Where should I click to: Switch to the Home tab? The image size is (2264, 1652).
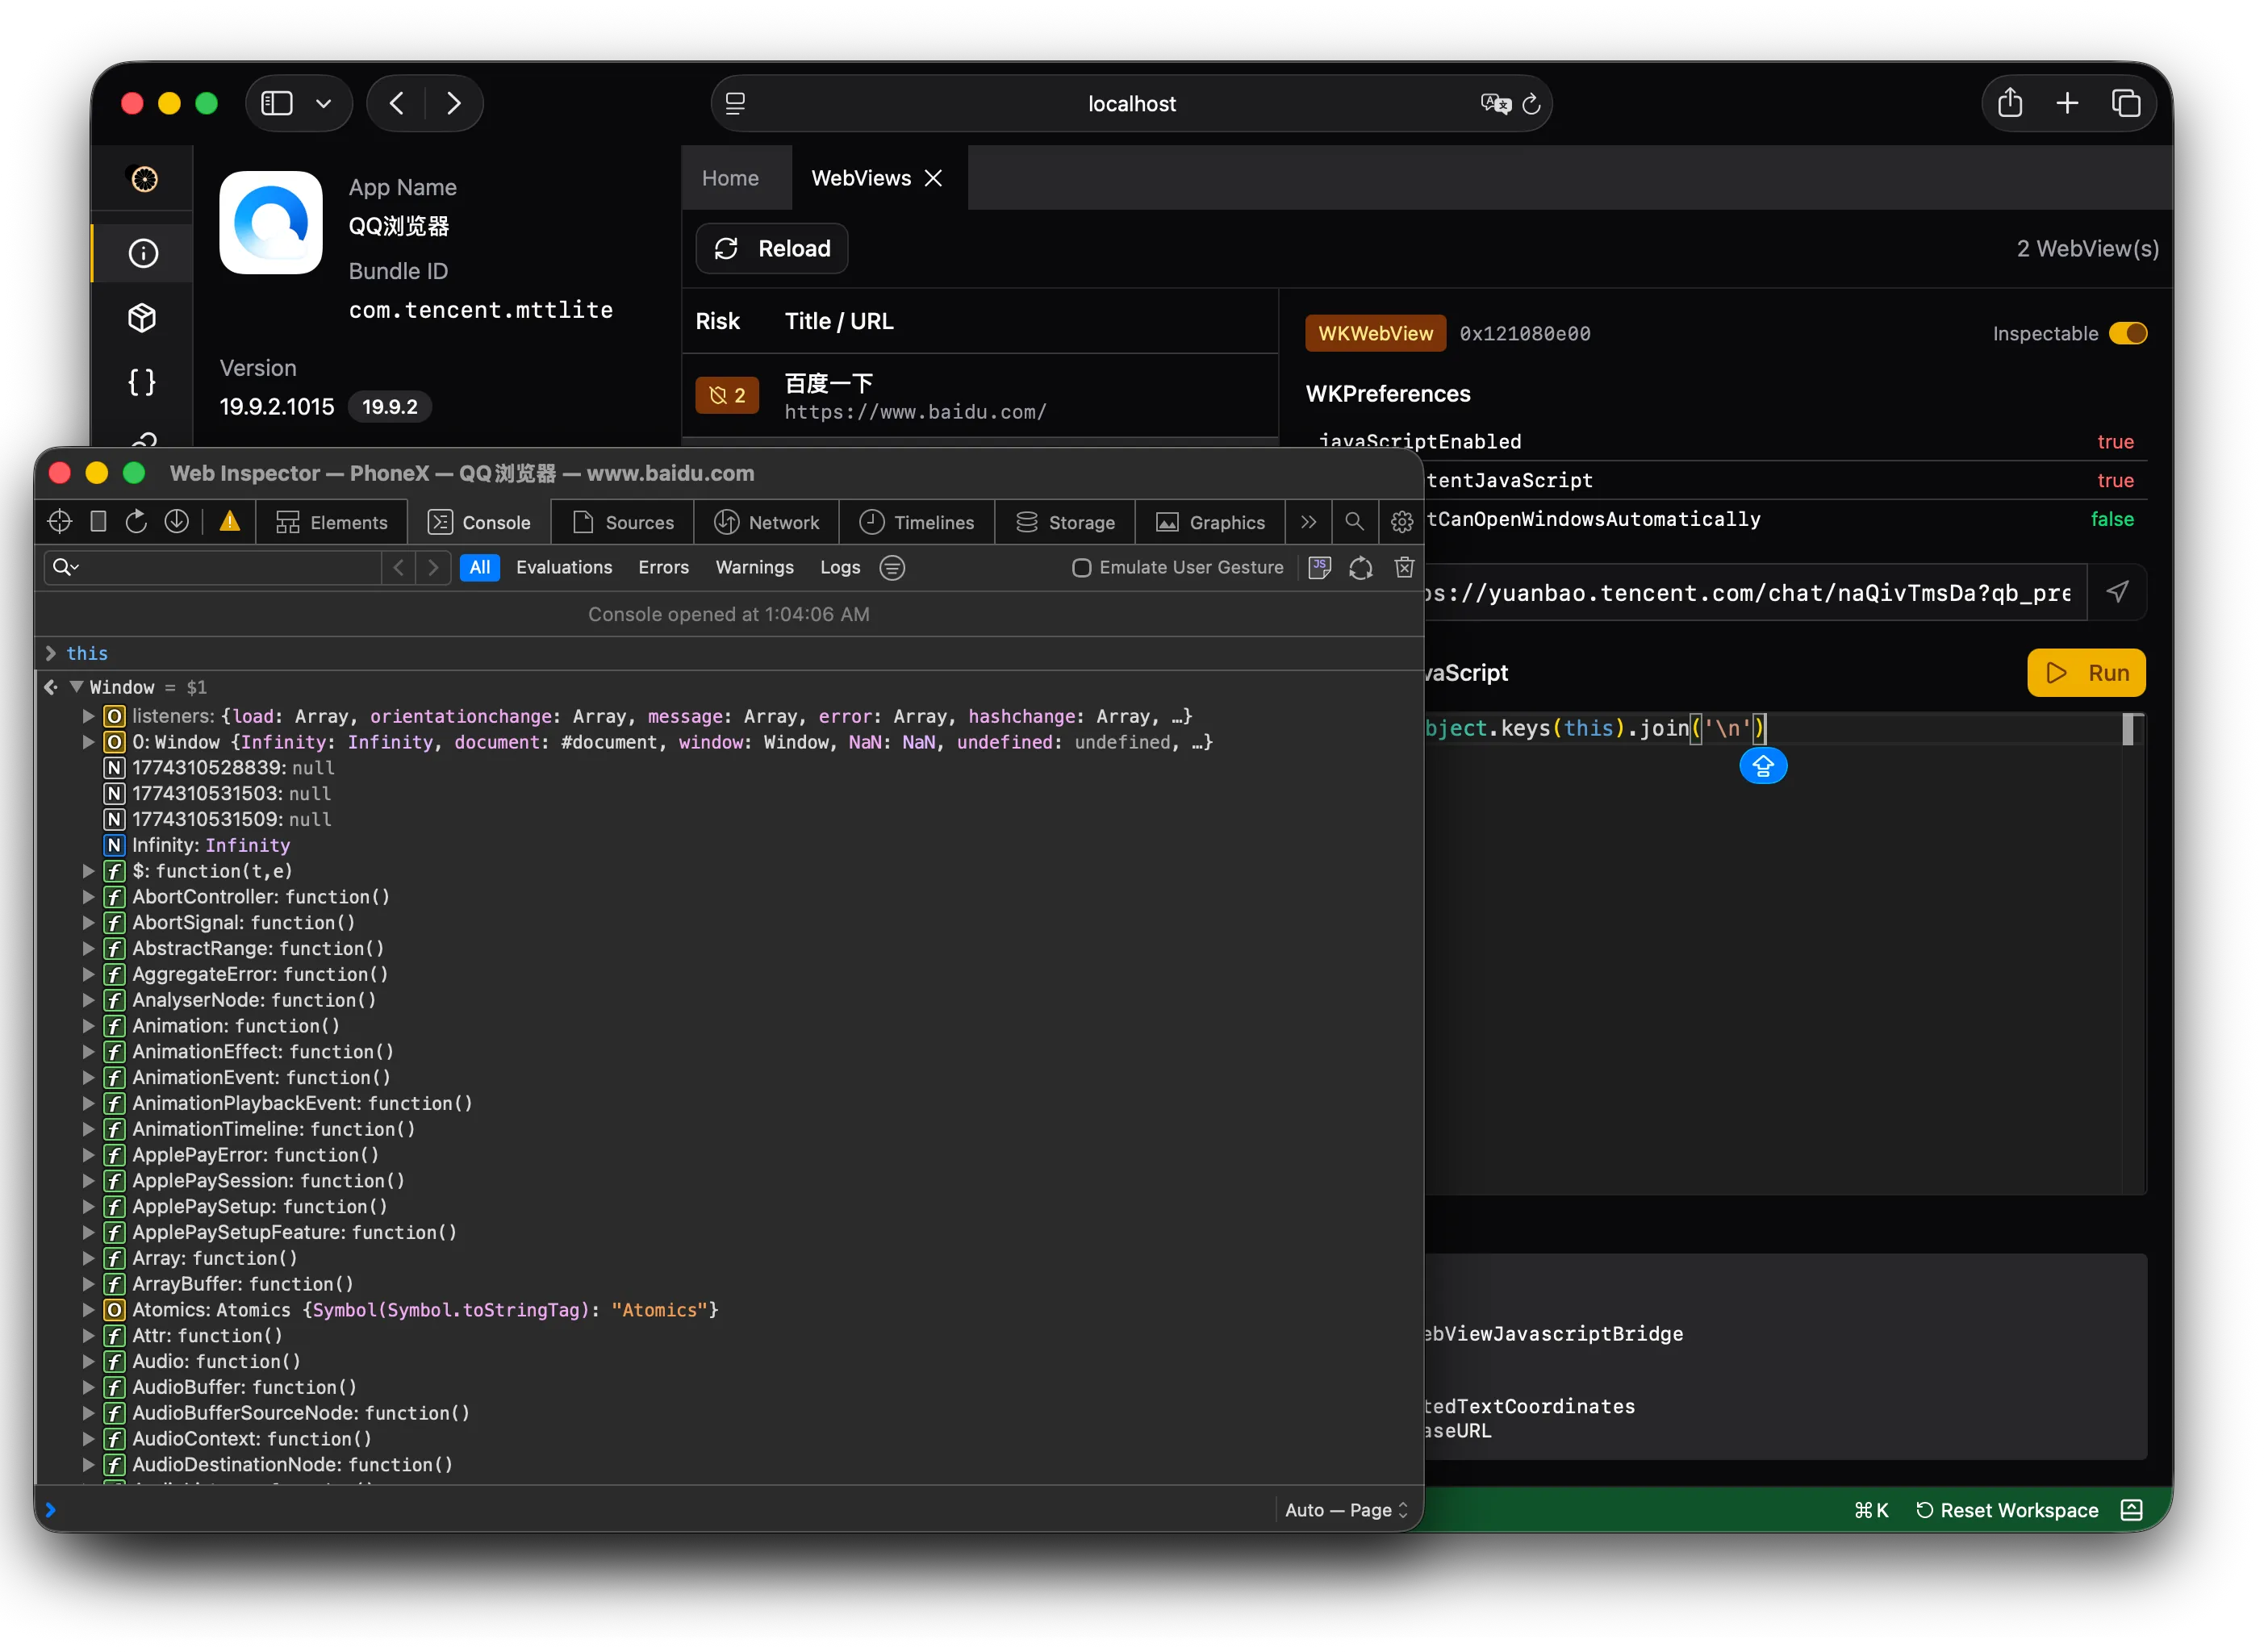(x=731, y=177)
